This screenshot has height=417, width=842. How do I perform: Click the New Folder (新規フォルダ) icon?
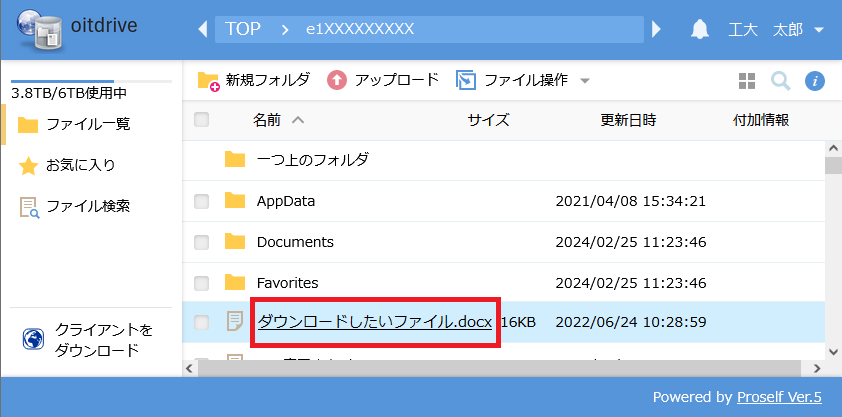tap(208, 80)
